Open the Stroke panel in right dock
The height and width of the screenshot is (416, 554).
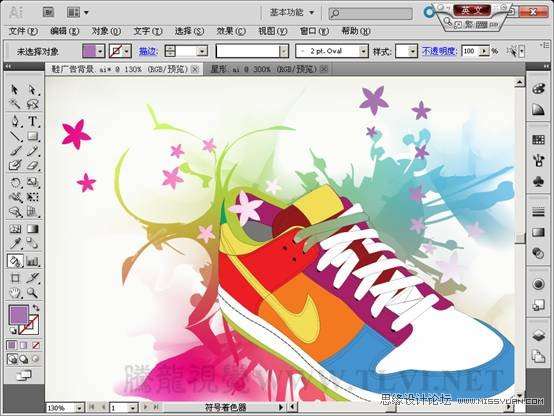(x=538, y=212)
